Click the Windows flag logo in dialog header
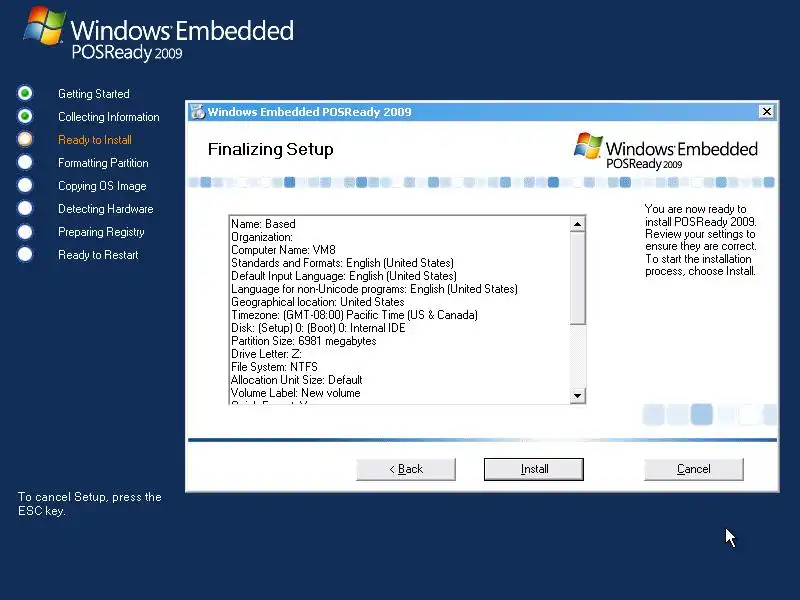This screenshot has width=800, height=600. [588, 146]
